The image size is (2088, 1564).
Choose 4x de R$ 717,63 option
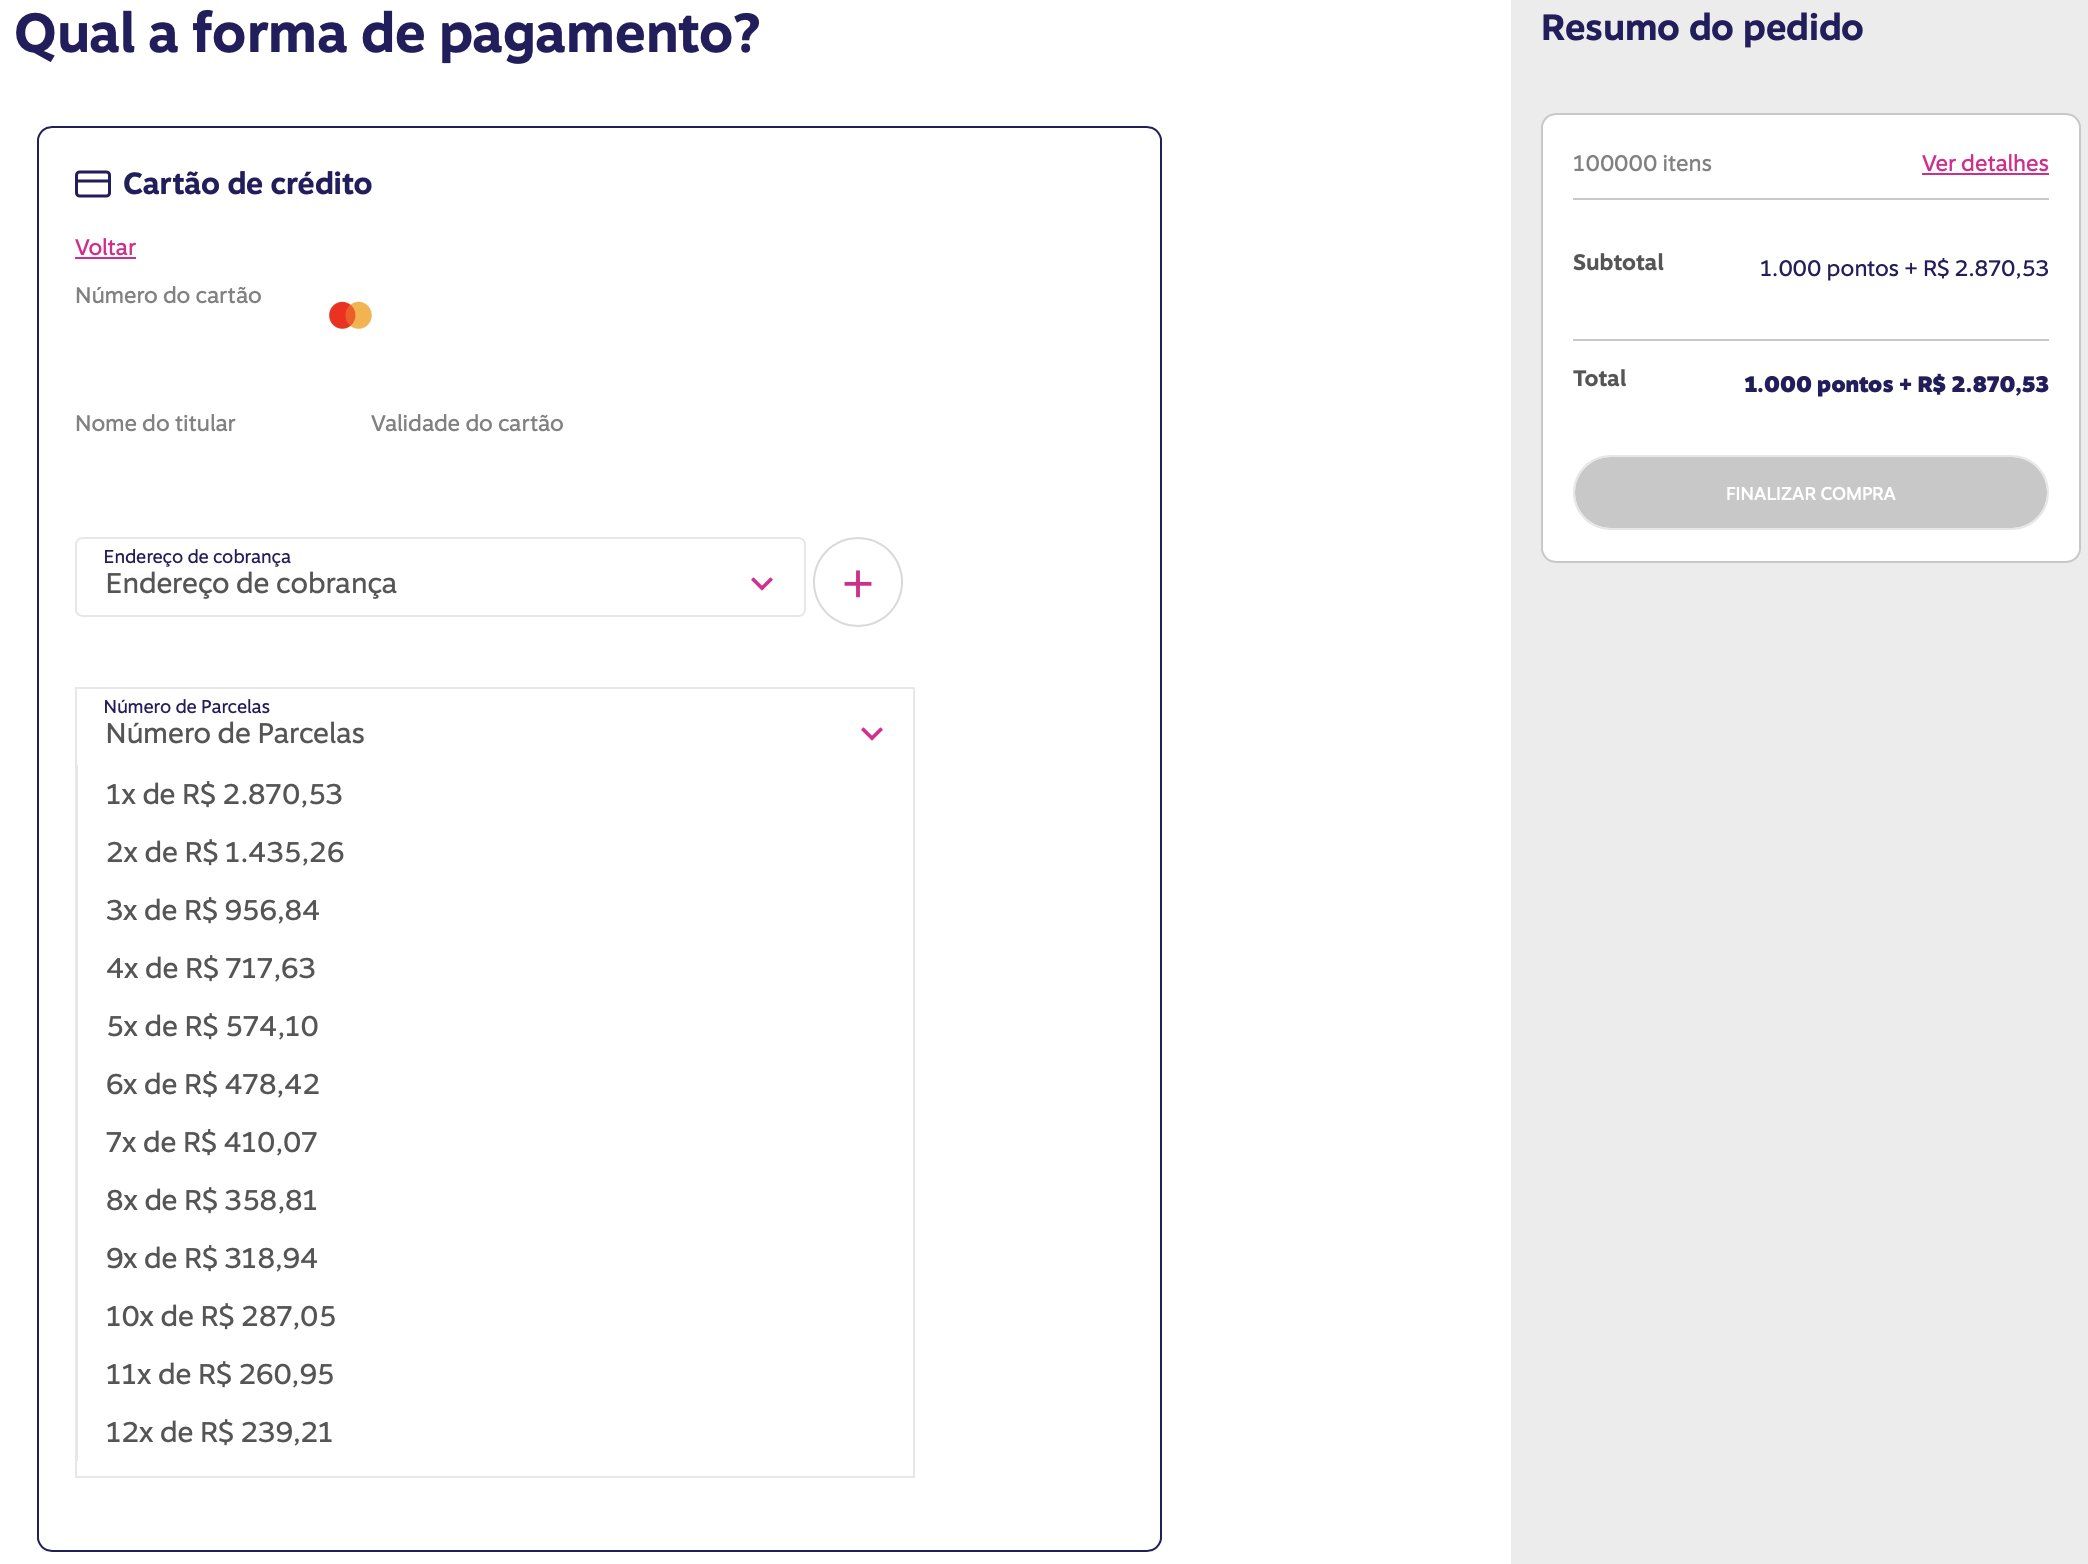[x=495, y=968]
